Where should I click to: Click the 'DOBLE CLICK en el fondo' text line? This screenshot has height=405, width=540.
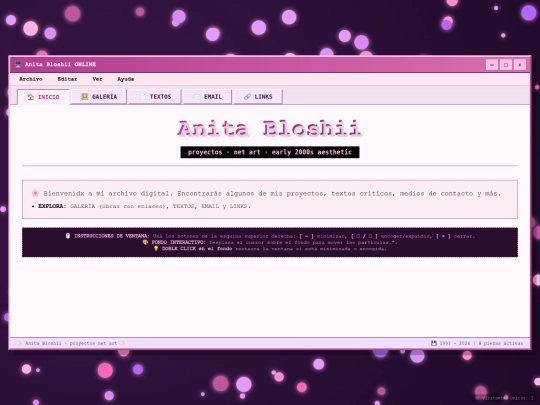click(x=274, y=249)
